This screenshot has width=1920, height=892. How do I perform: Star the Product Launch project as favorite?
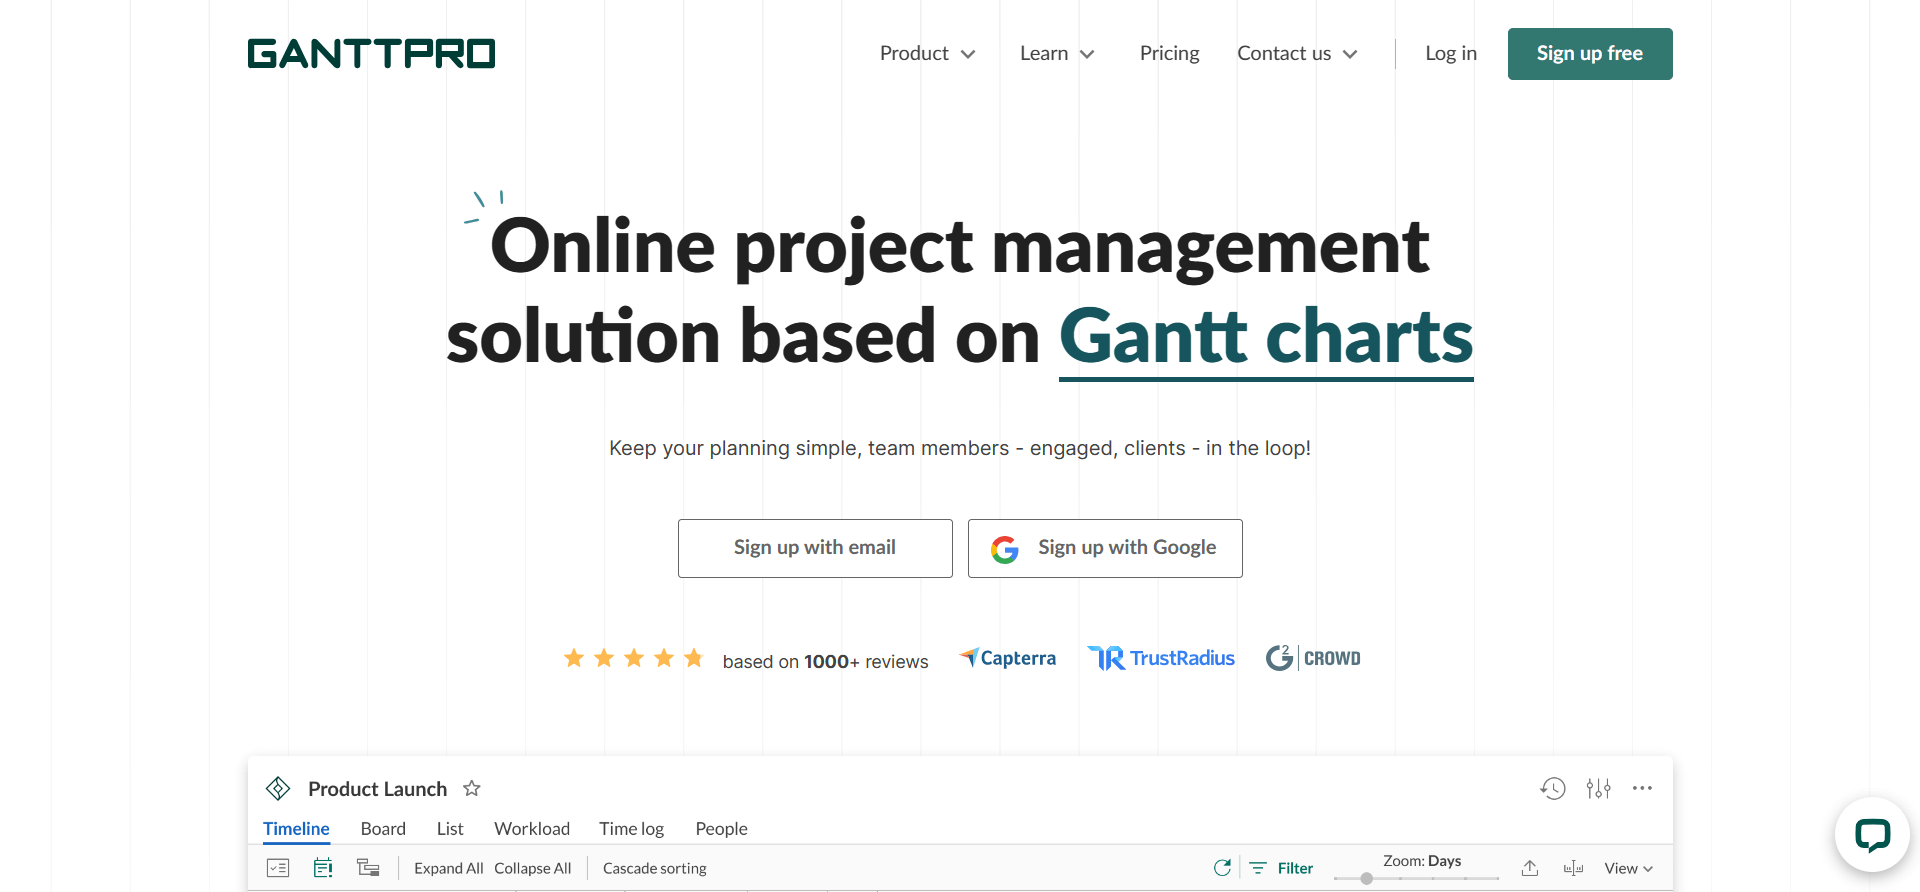[x=472, y=789]
